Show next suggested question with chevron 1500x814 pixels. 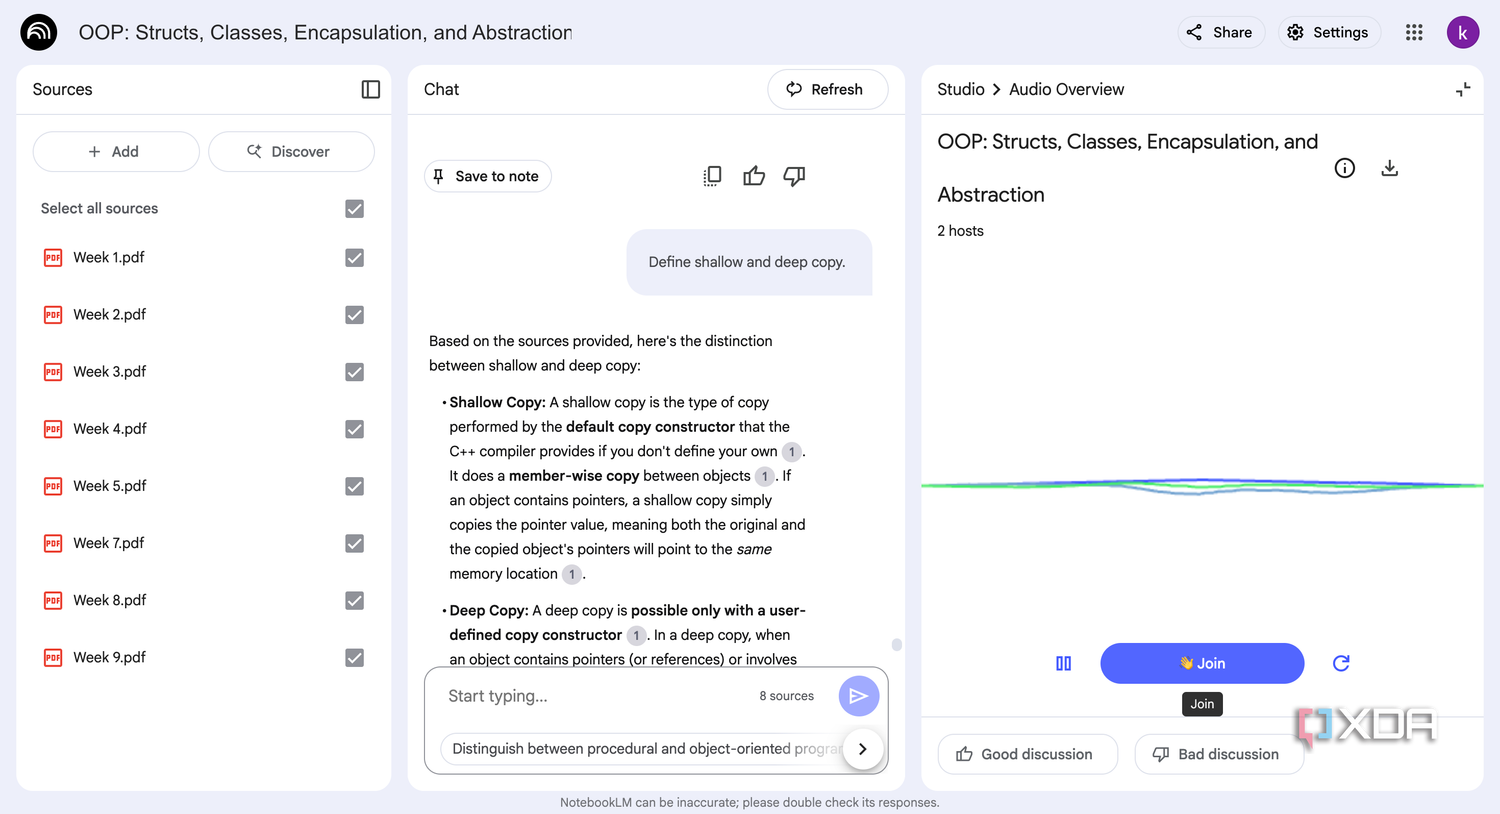[x=862, y=749]
